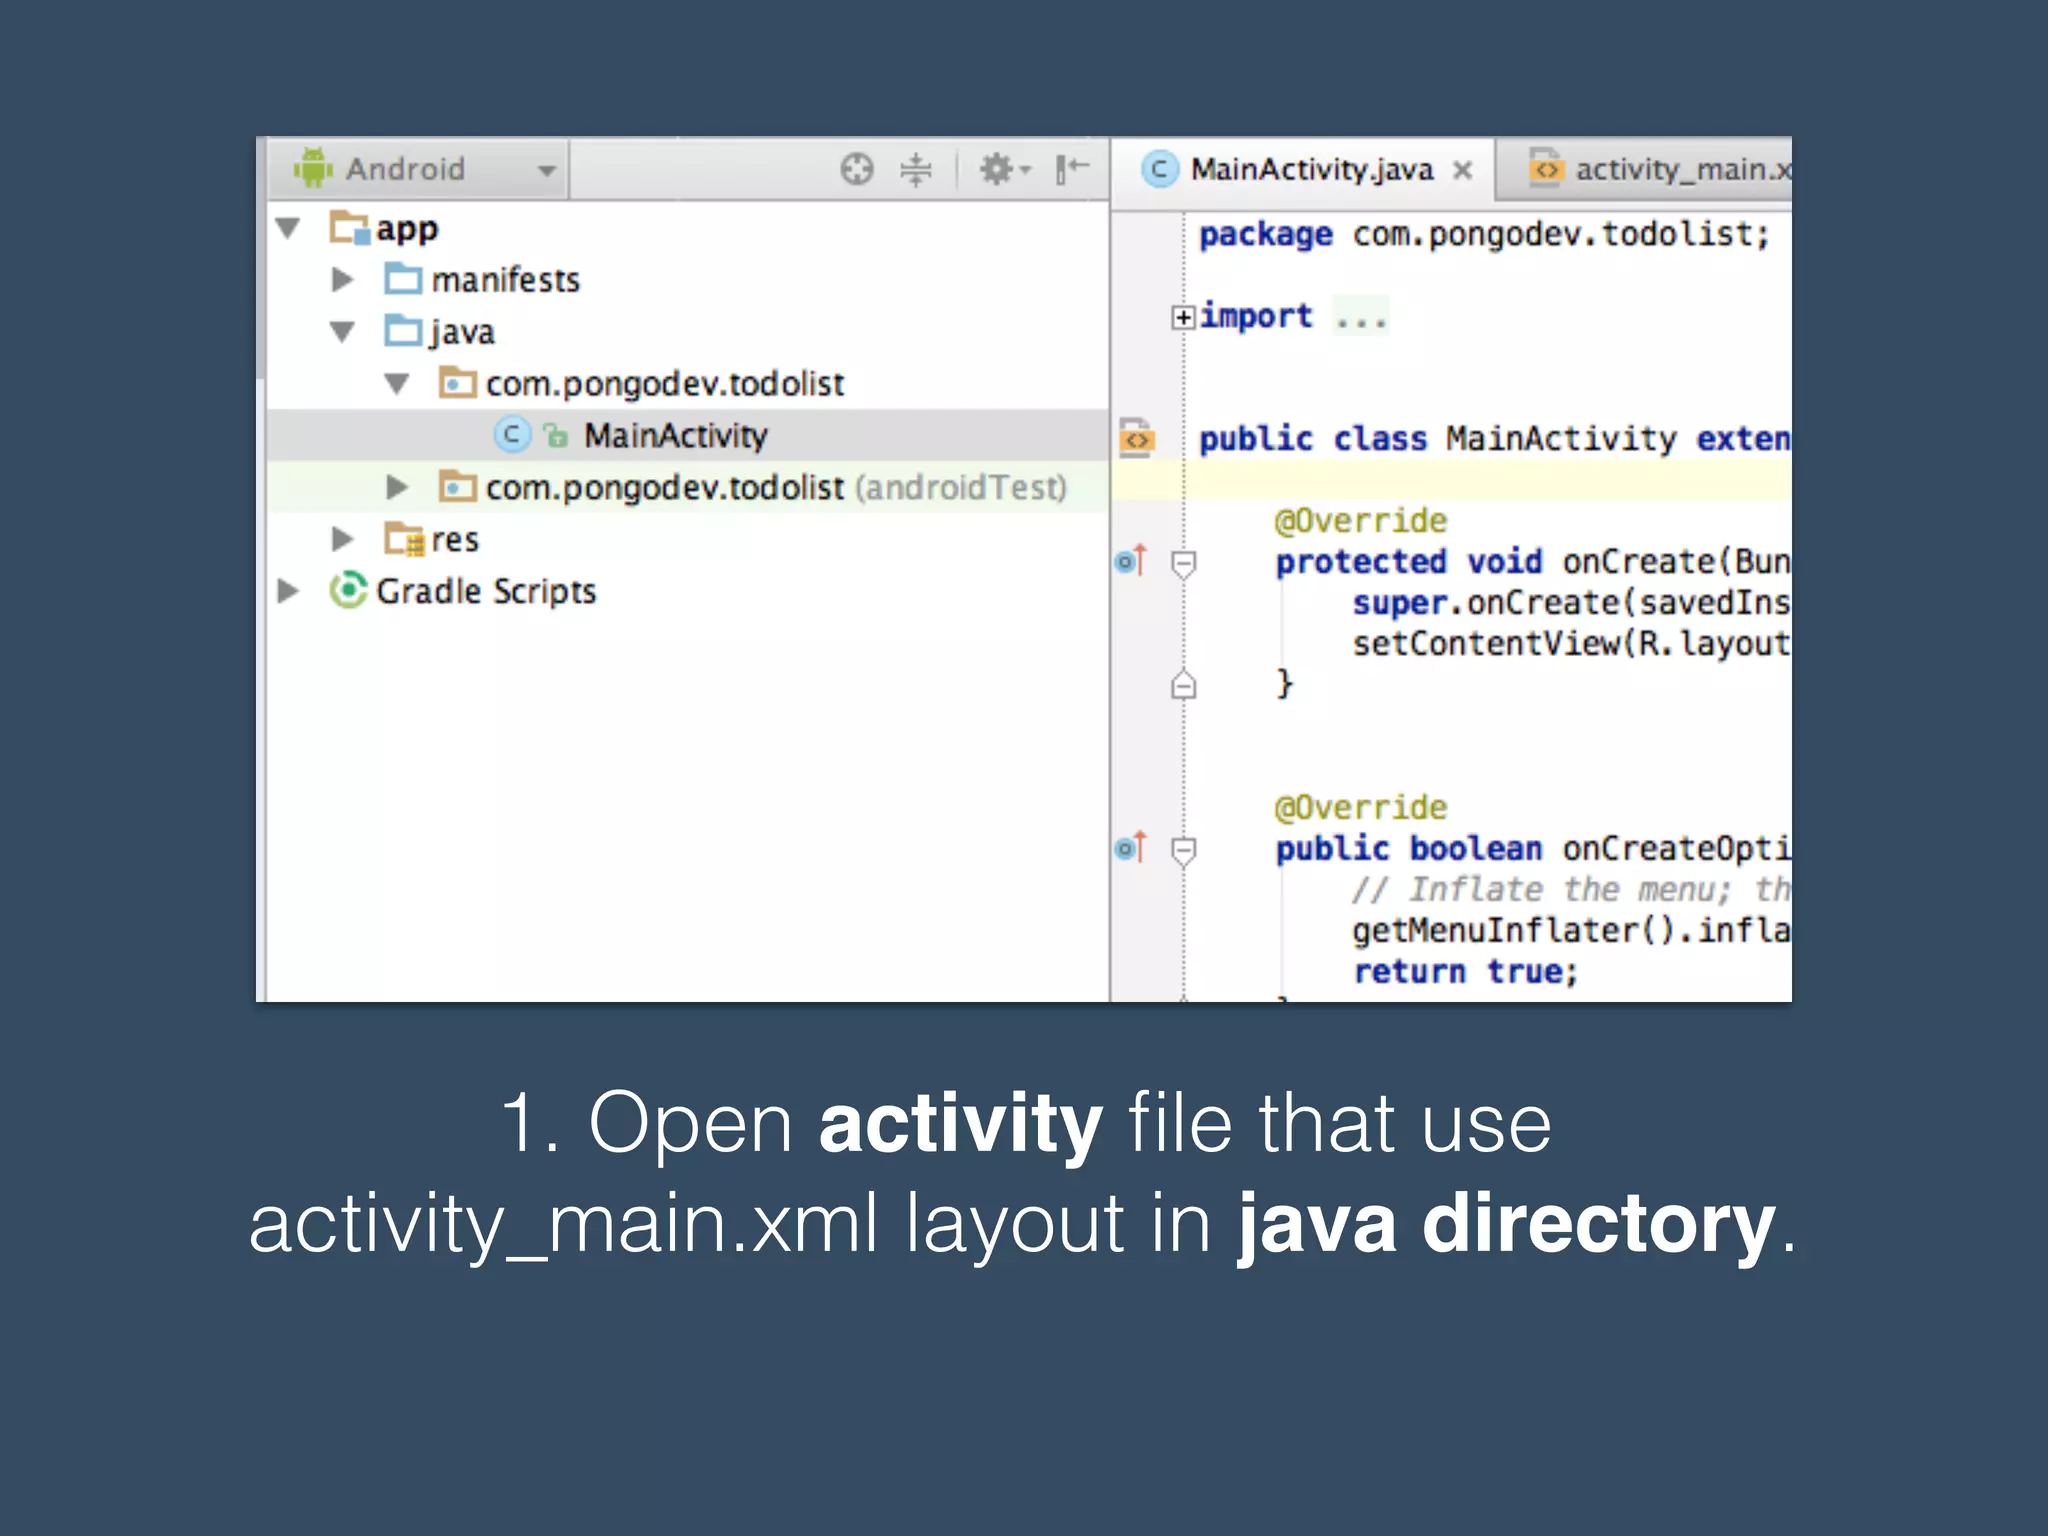Hide the project panel with the arrow icon
This screenshot has width=2048, height=1536.
click(x=1072, y=169)
